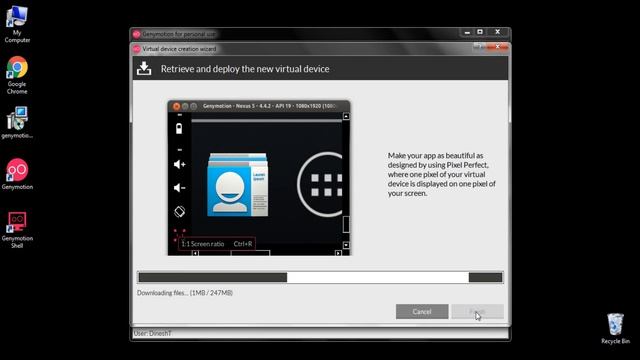This screenshot has width=640, height=360.
Task: Launch Google Chrome from desktop
Action: [x=17, y=76]
